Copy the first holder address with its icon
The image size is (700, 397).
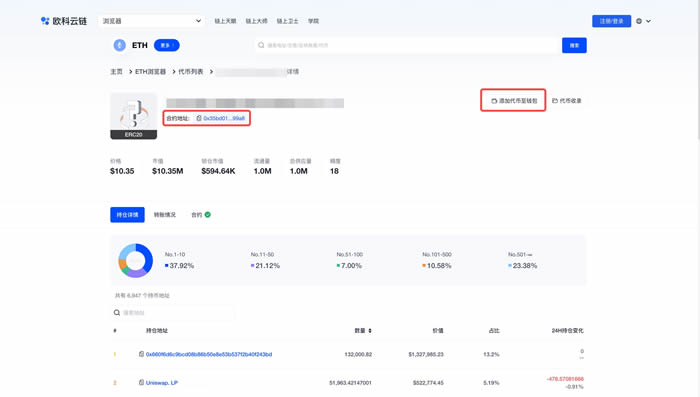(x=142, y=354)
